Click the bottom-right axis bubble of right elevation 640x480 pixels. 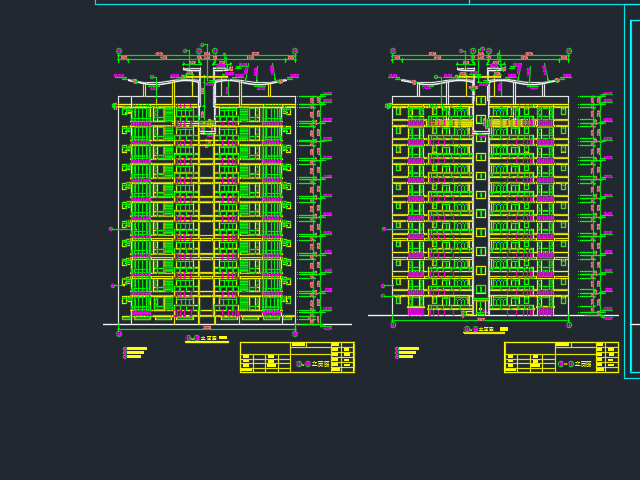[x=569, y=325]
